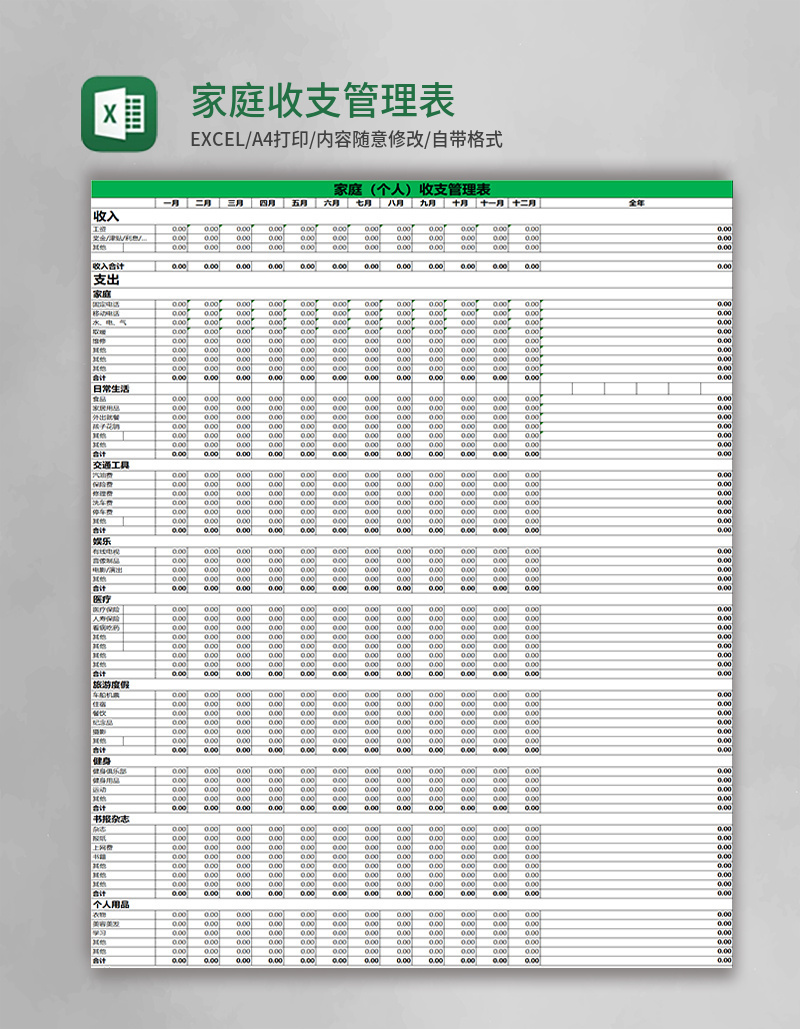
Task: Click the 全年 column header
Action: pyautogui.click(x=636, y=203)
